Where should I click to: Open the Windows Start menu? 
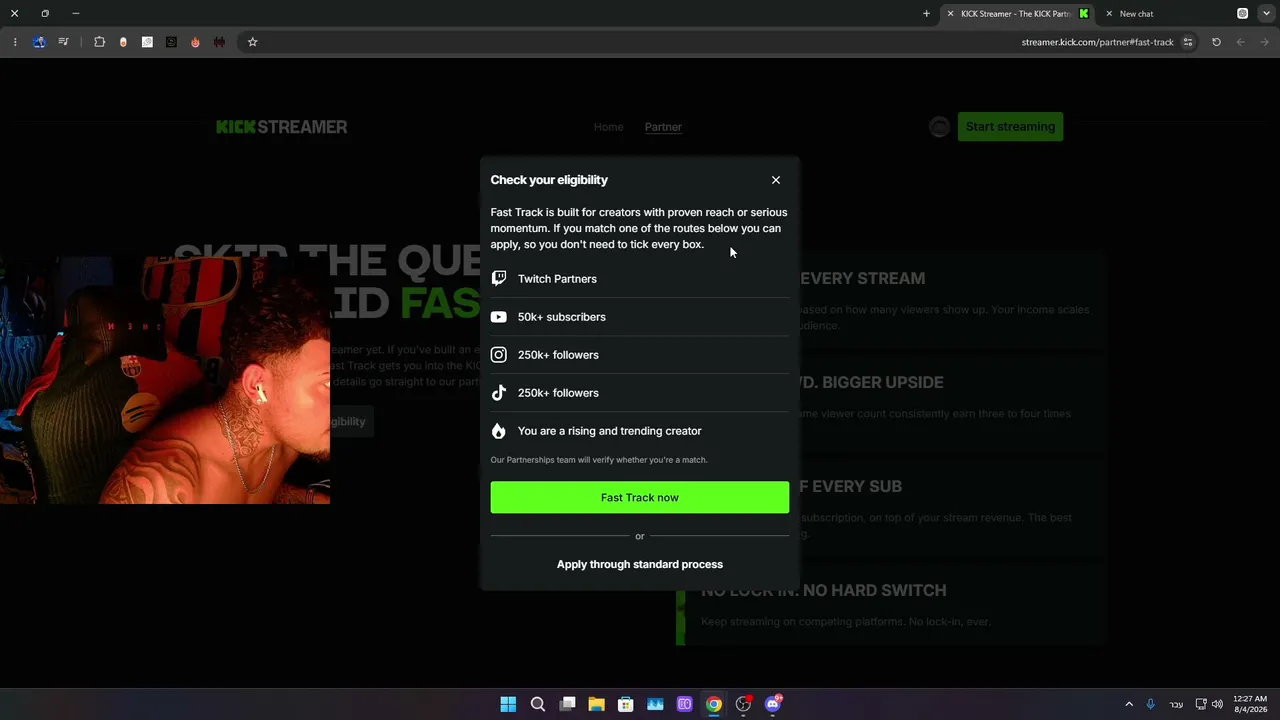coord(508,704)
